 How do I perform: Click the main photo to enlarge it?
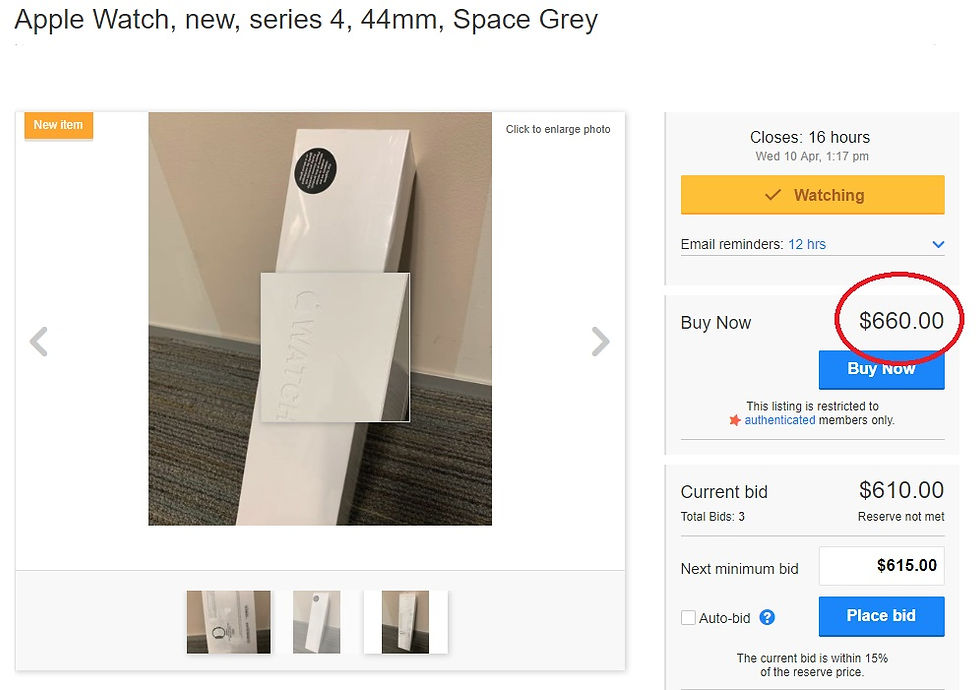pos(320,318)
